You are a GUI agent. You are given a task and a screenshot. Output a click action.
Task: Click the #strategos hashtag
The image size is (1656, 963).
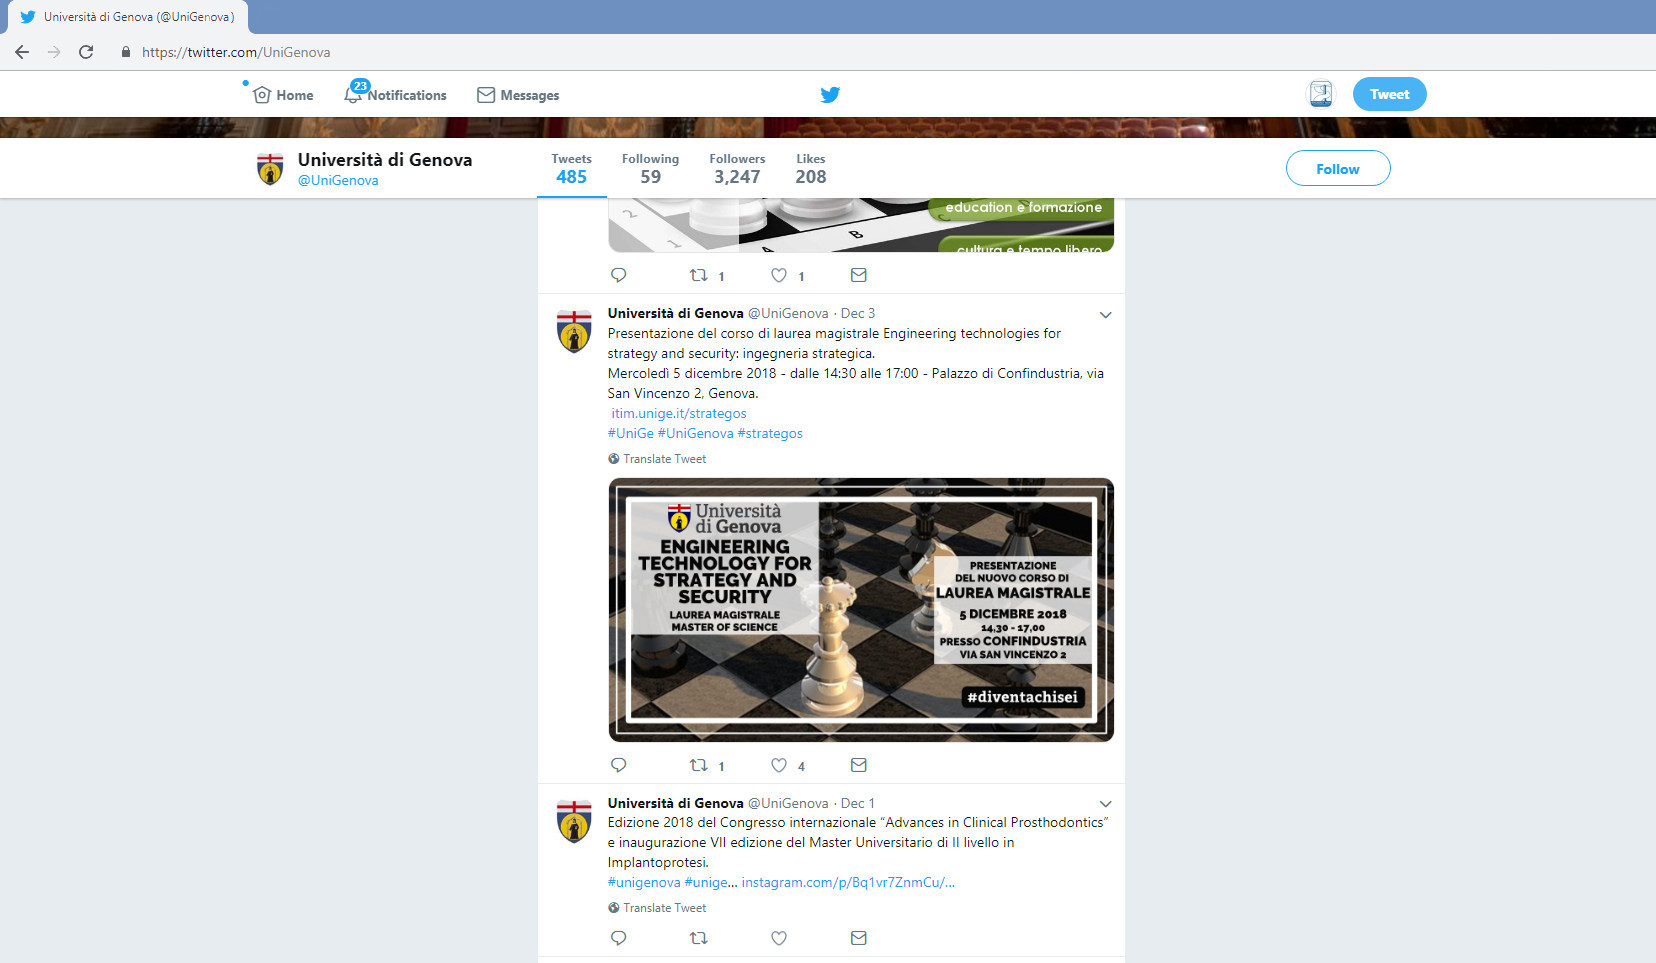[x=770, y=433]
